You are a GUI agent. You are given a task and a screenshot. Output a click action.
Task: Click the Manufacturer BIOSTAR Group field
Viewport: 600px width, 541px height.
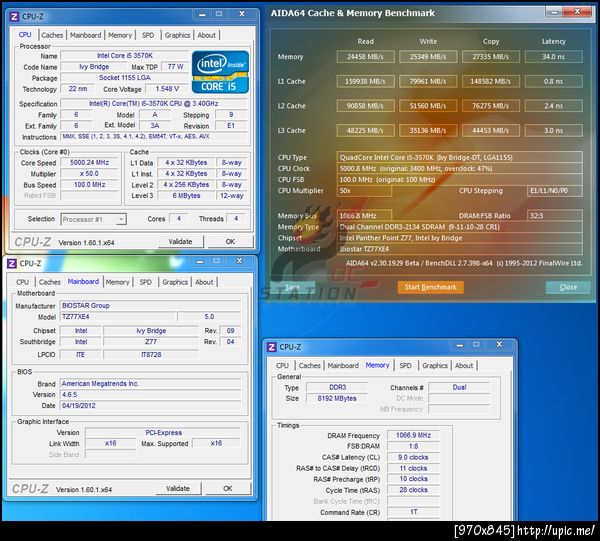(x=151, y=306)
